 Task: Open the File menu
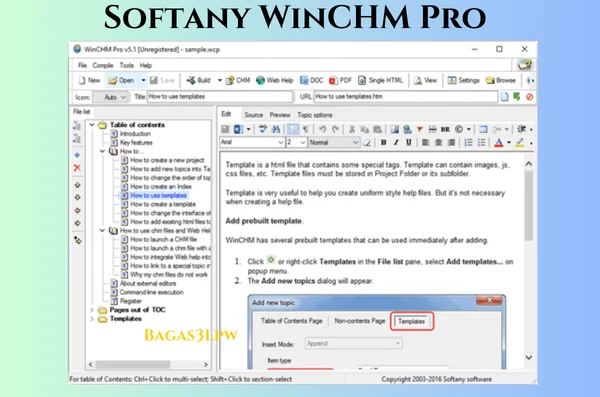coord(82,65)
